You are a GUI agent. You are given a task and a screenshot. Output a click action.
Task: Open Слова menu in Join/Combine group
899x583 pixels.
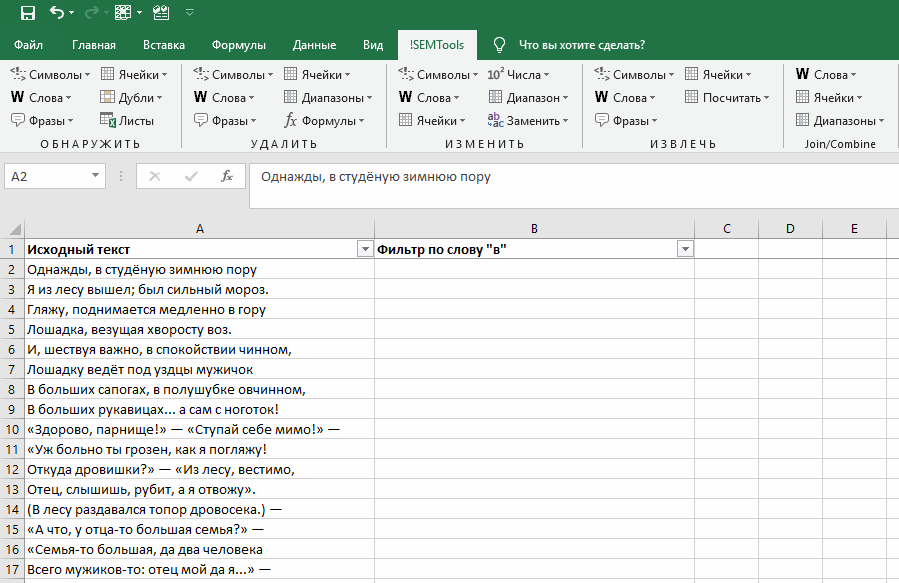[826, 75]
